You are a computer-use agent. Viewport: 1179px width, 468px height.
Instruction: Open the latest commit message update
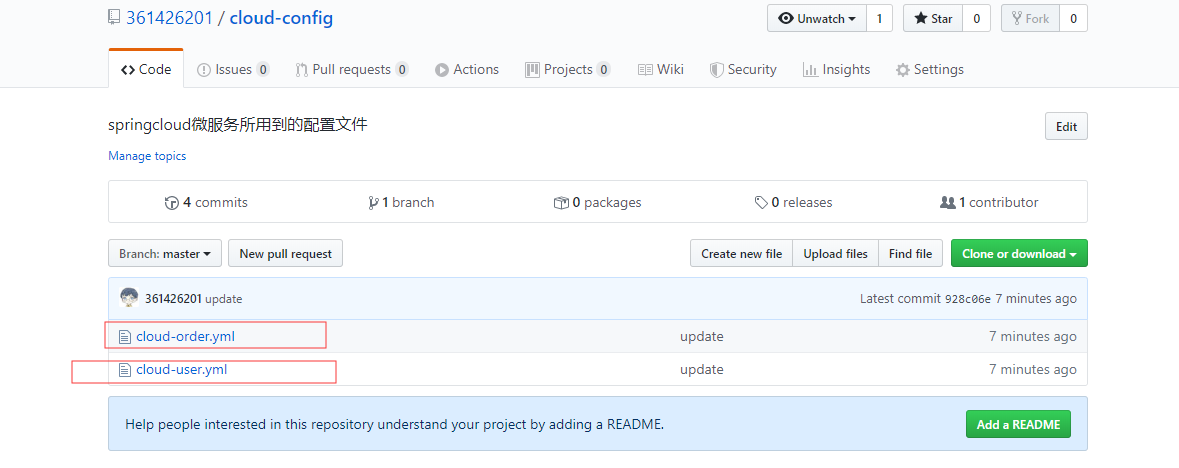tap(223, 299)
